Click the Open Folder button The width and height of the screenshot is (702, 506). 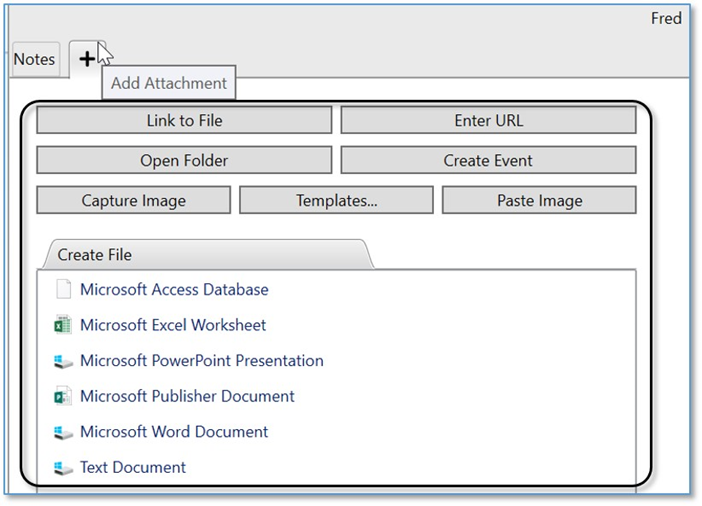[x=184, y=160]
